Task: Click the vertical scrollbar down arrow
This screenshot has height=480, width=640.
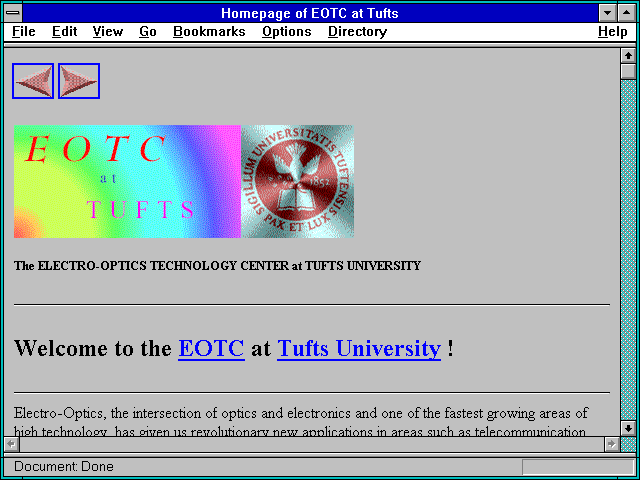Action: pyautogui.click(x=628, y=428)
